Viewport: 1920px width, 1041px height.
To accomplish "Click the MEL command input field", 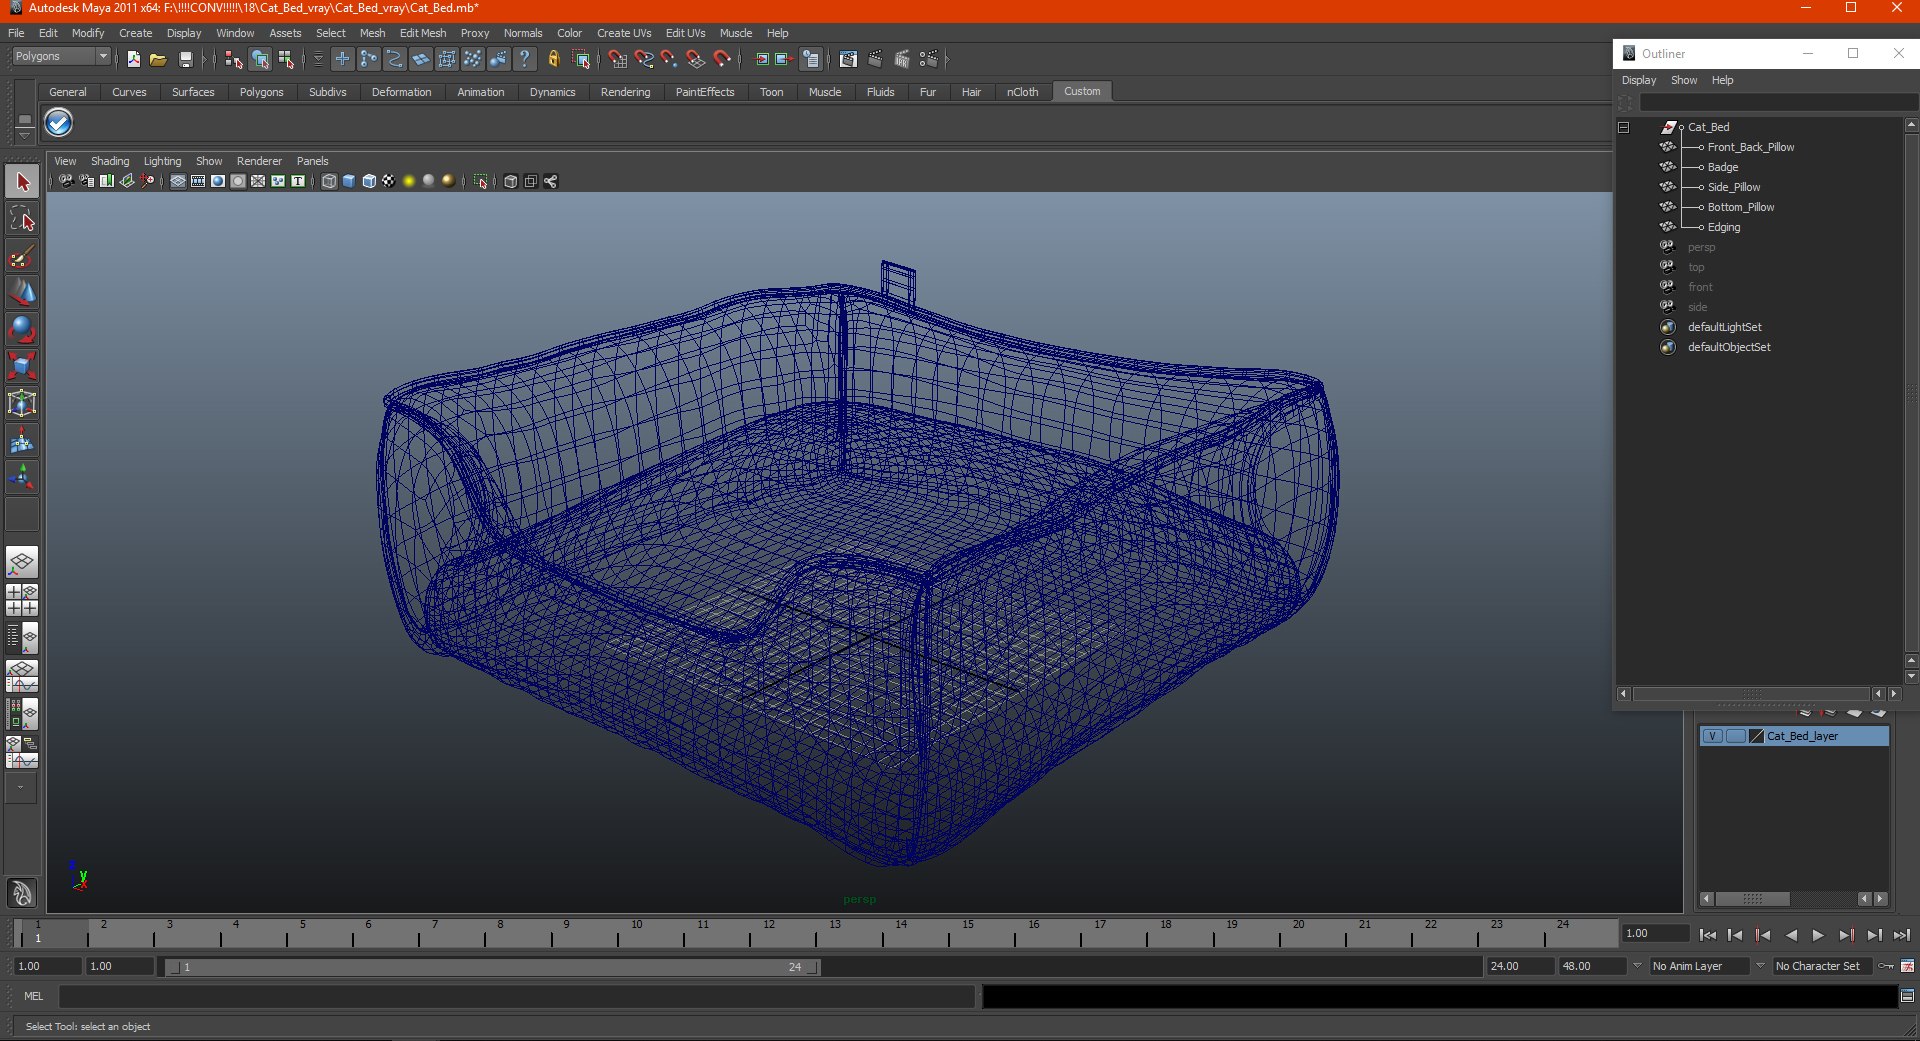I will tap(516, 996).
